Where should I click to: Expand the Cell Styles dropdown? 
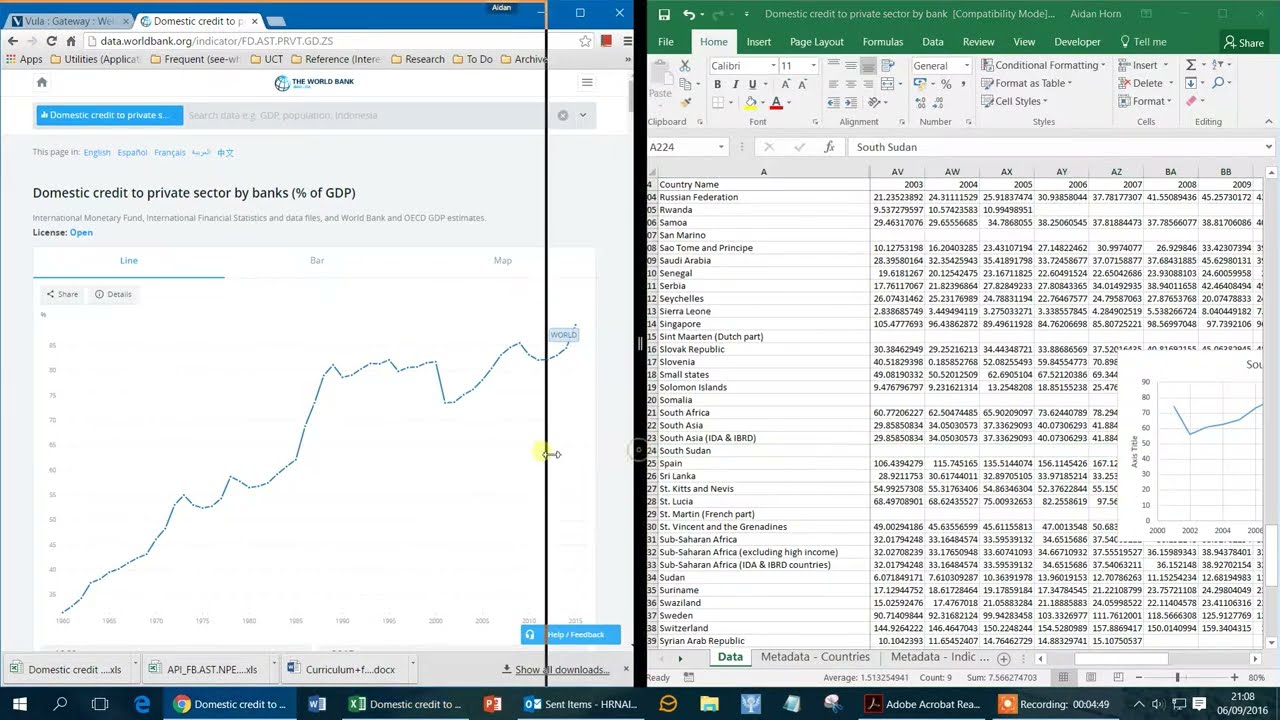1047,102
